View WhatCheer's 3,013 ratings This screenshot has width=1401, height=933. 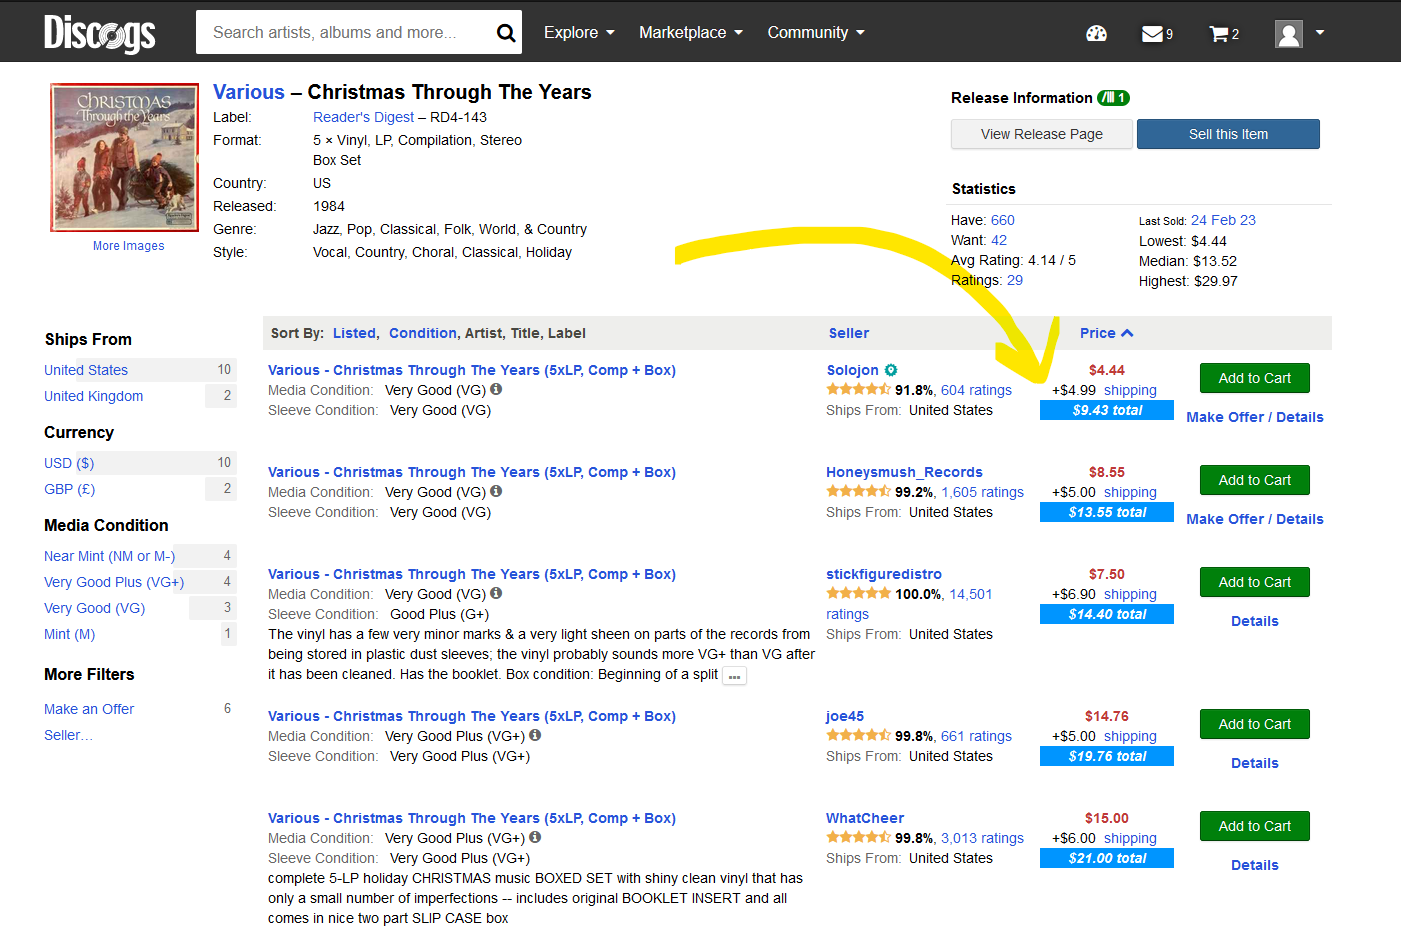[x=982, y=838]
